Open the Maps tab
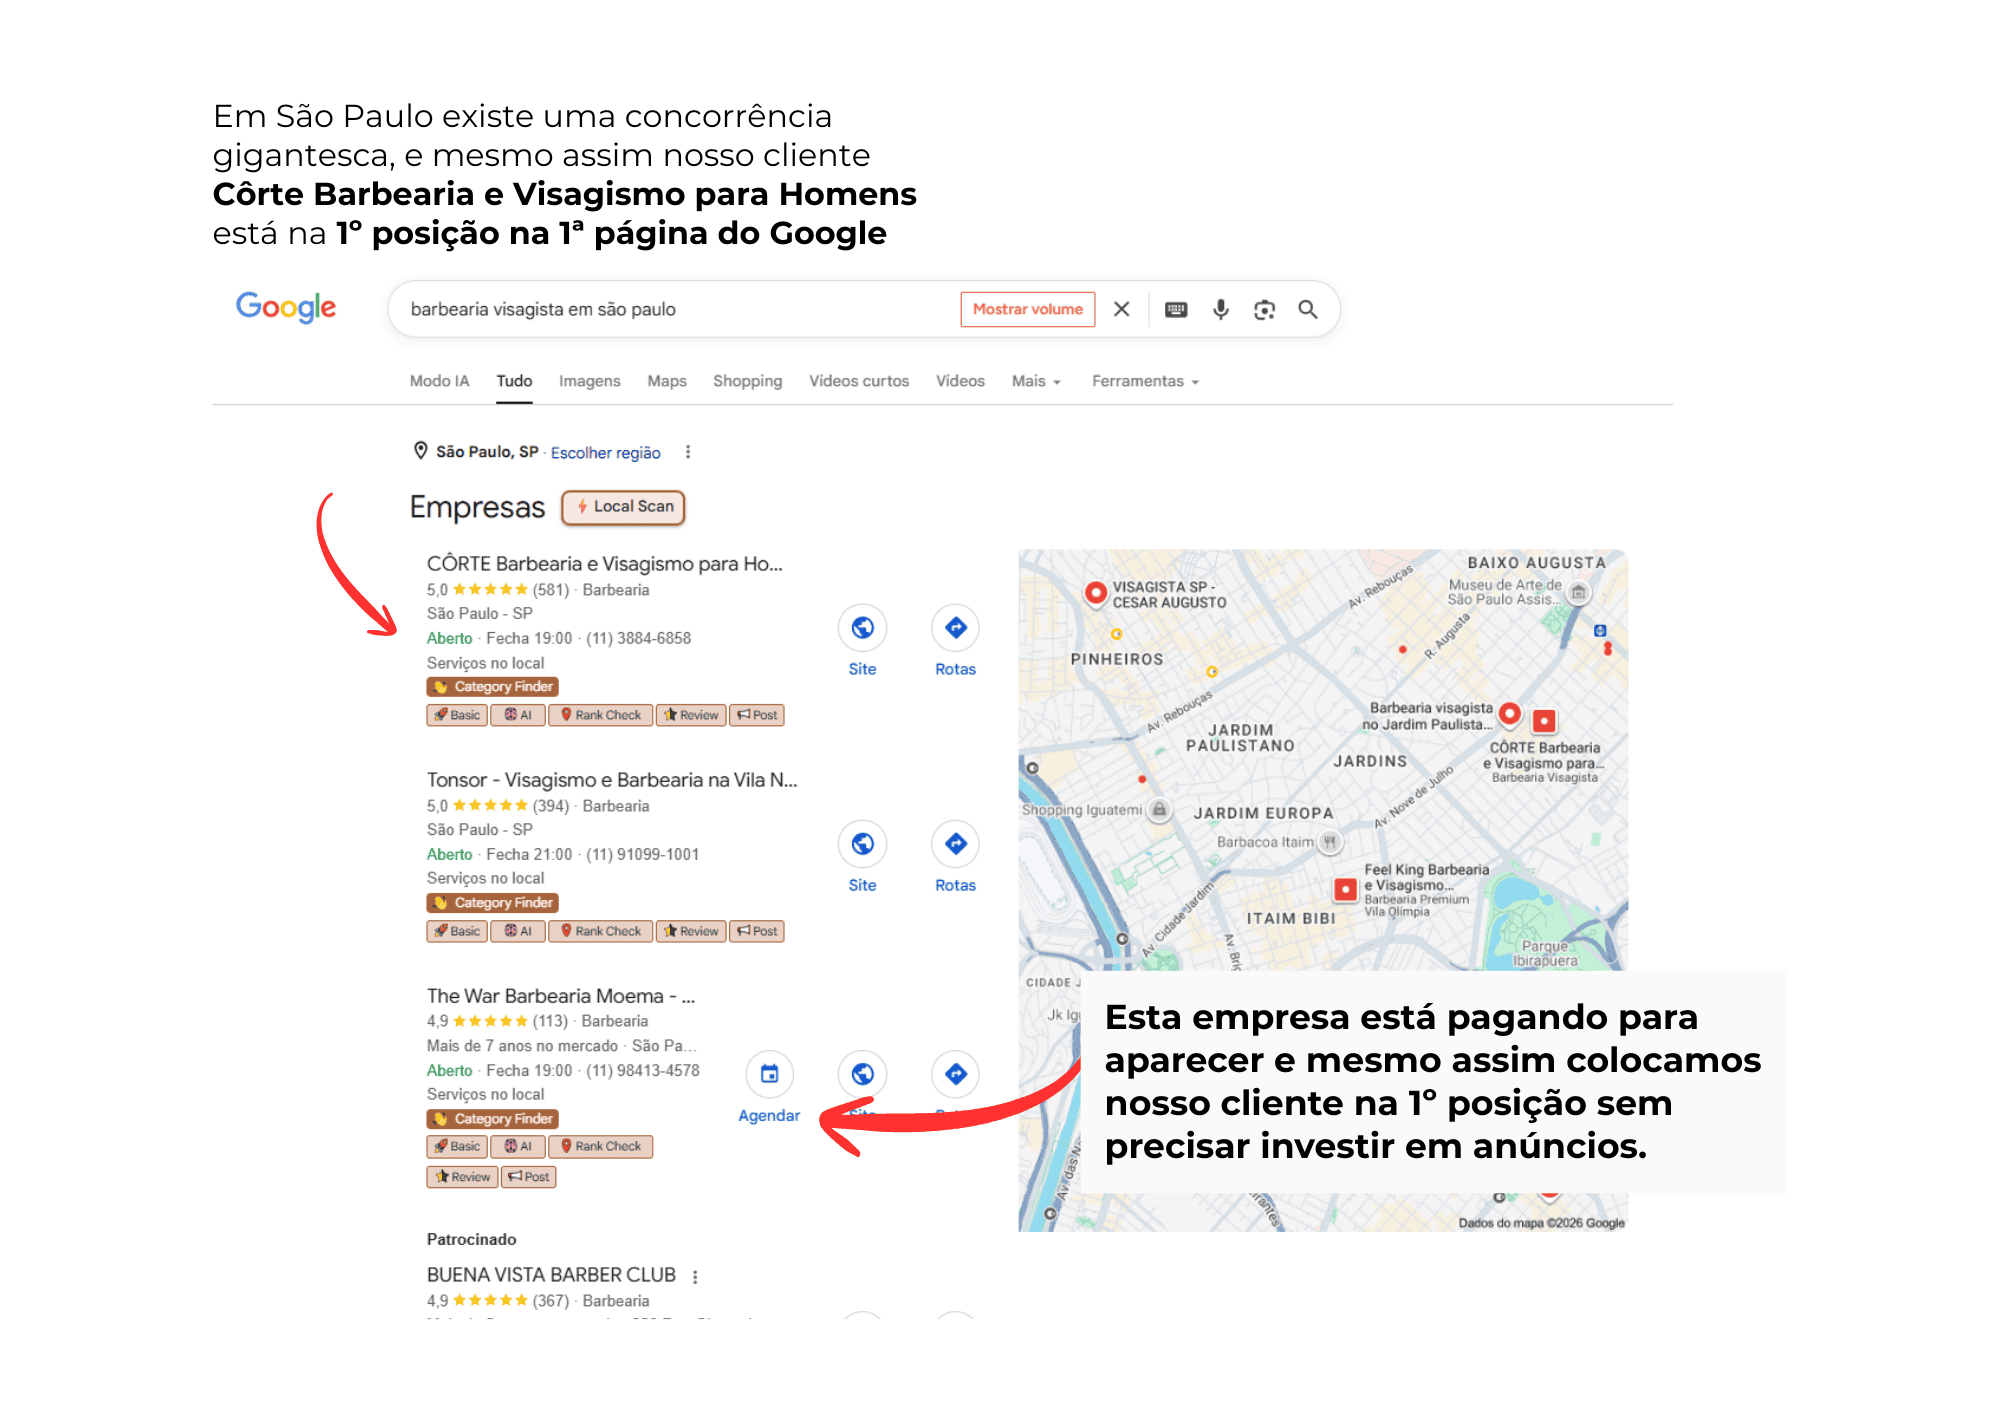Screen dimensions: 2000x1414 [x=667, y=381]
